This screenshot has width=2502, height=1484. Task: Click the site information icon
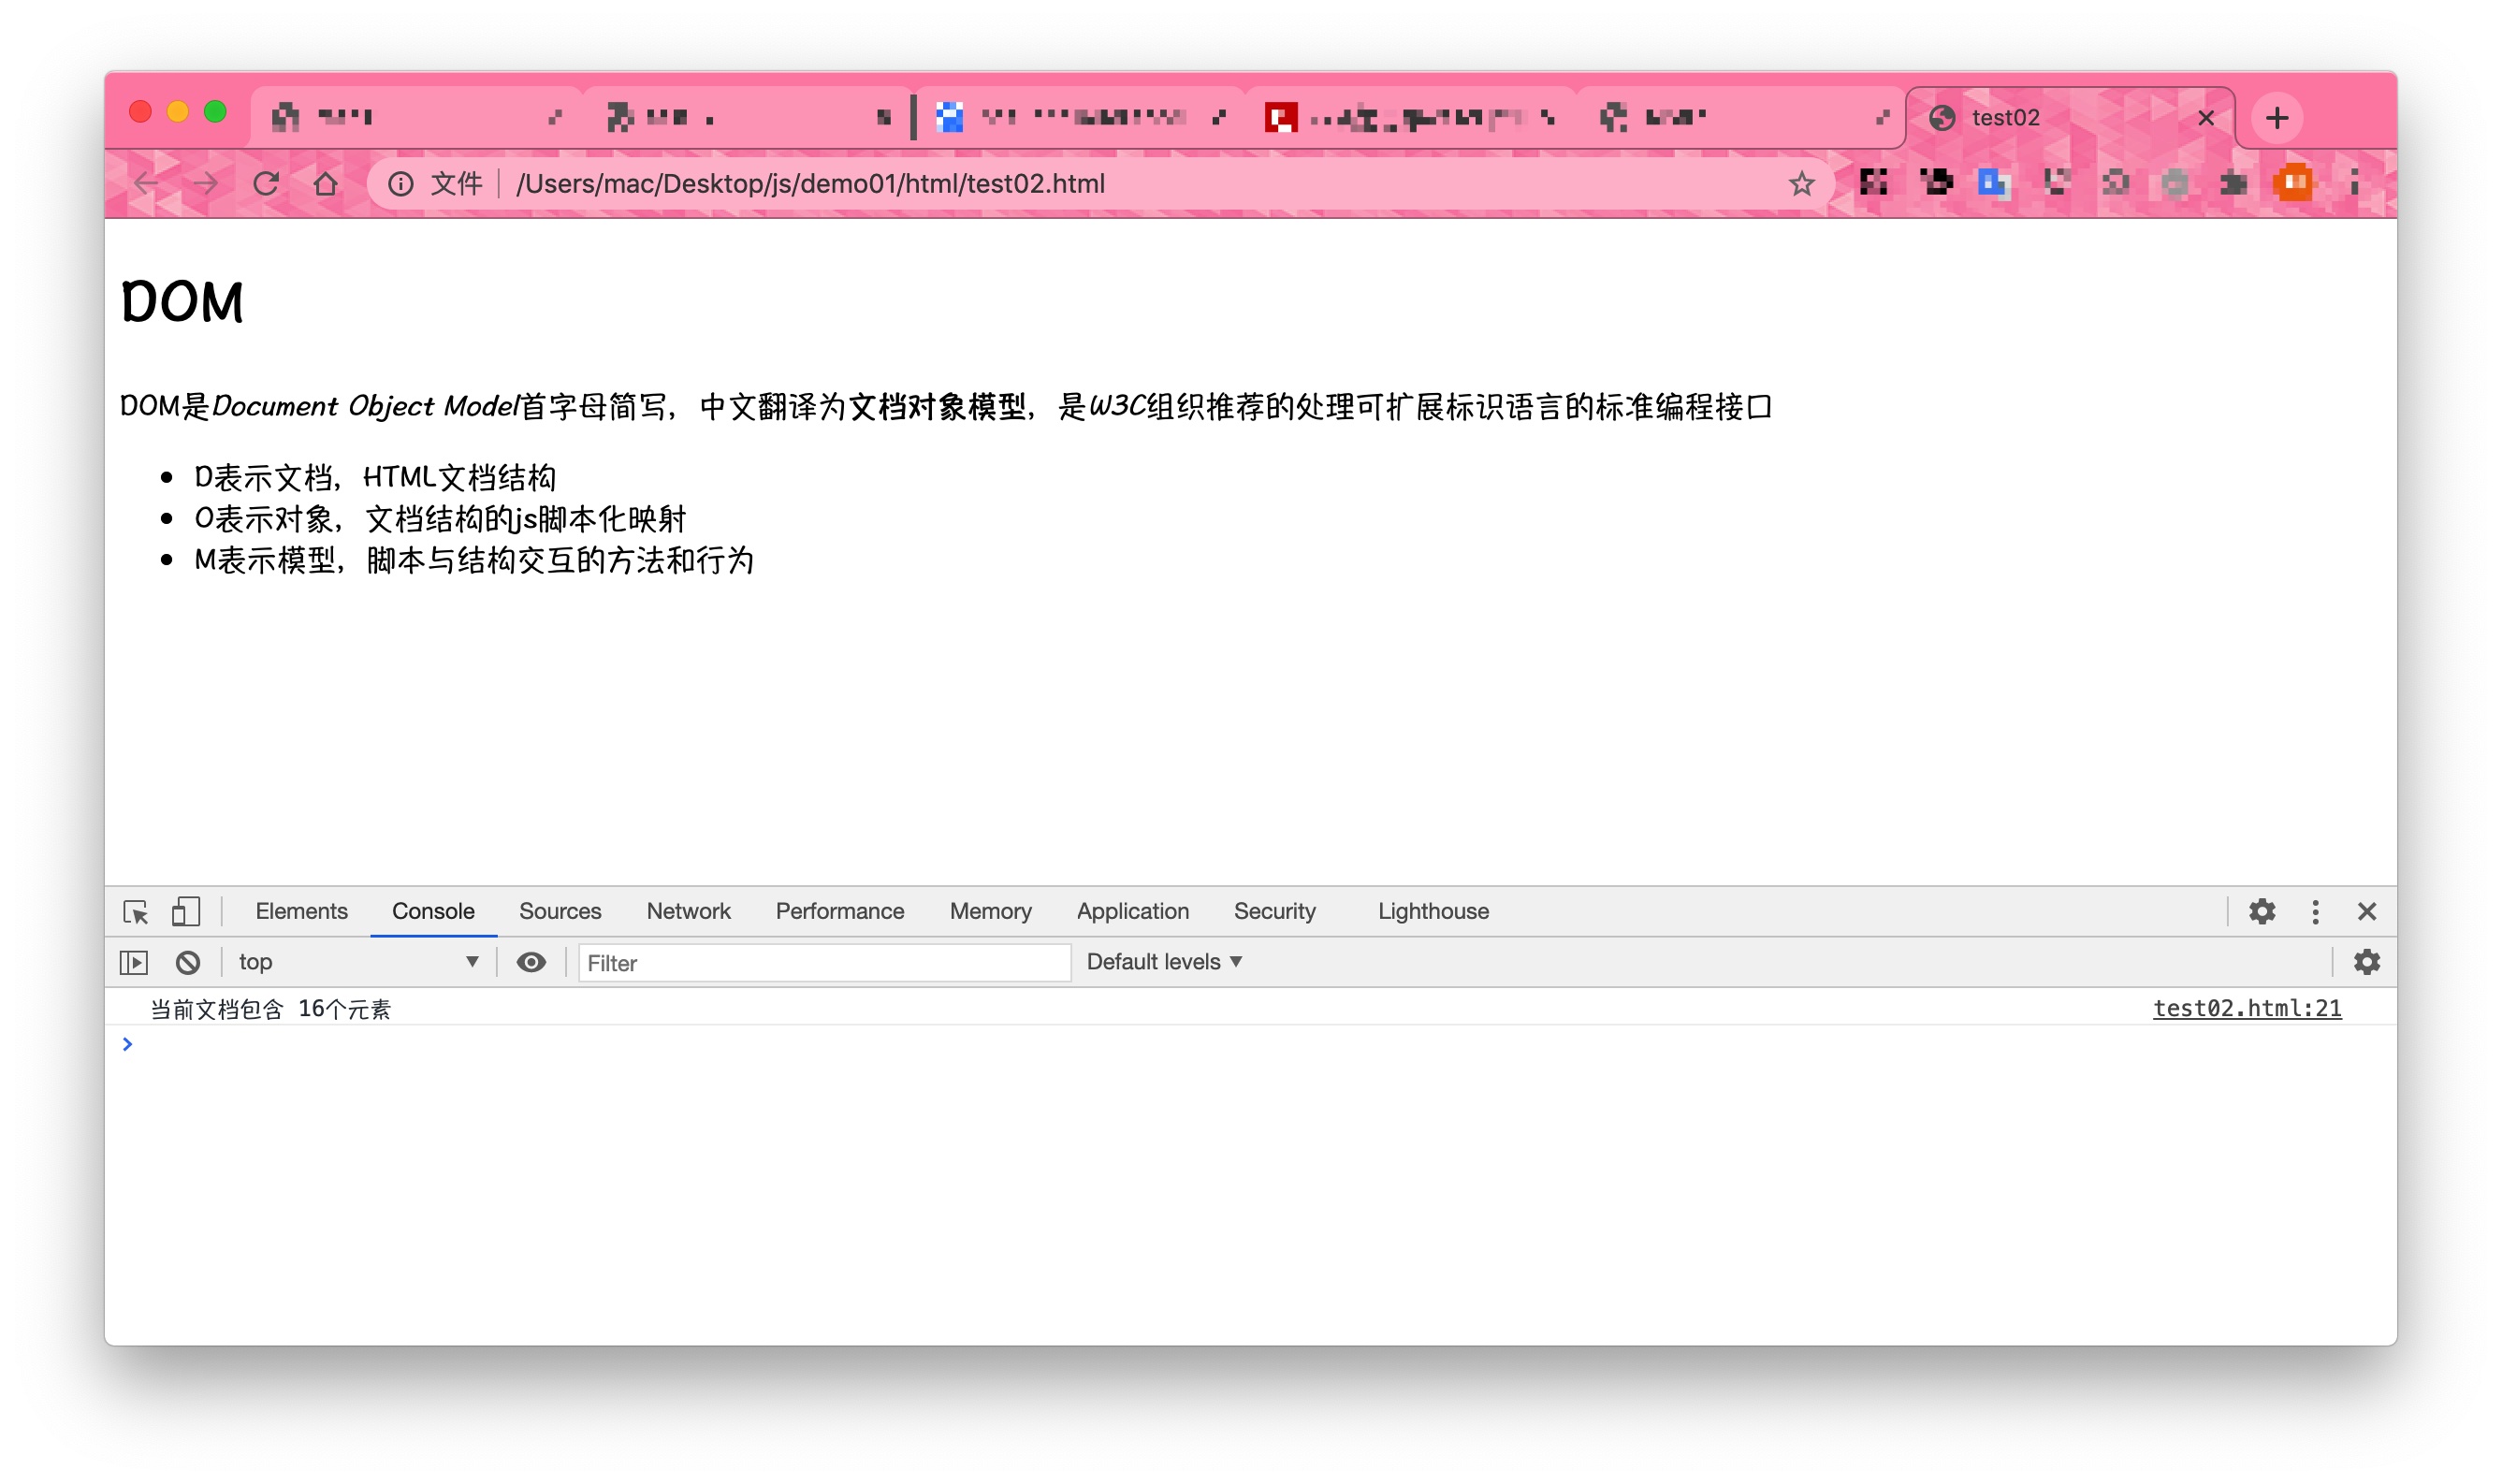click(401, 184)
